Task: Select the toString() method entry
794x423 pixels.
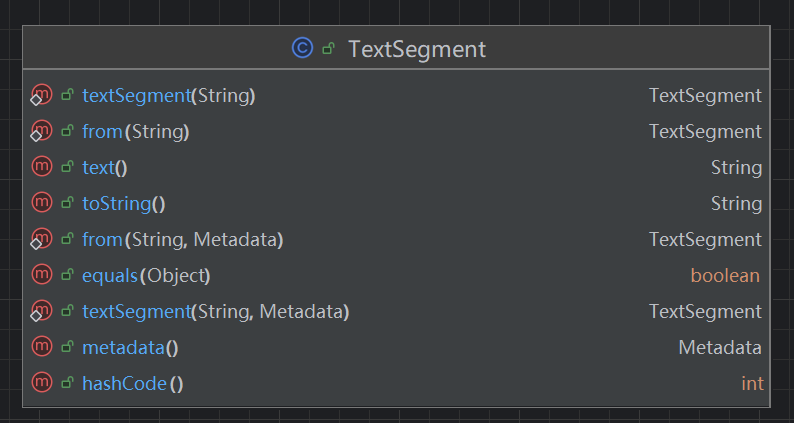Action: point(123,204)
